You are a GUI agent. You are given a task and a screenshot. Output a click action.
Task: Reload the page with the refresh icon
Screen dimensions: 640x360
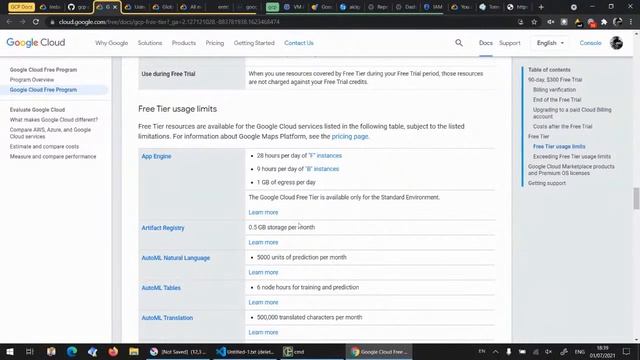tap(36, 22)
